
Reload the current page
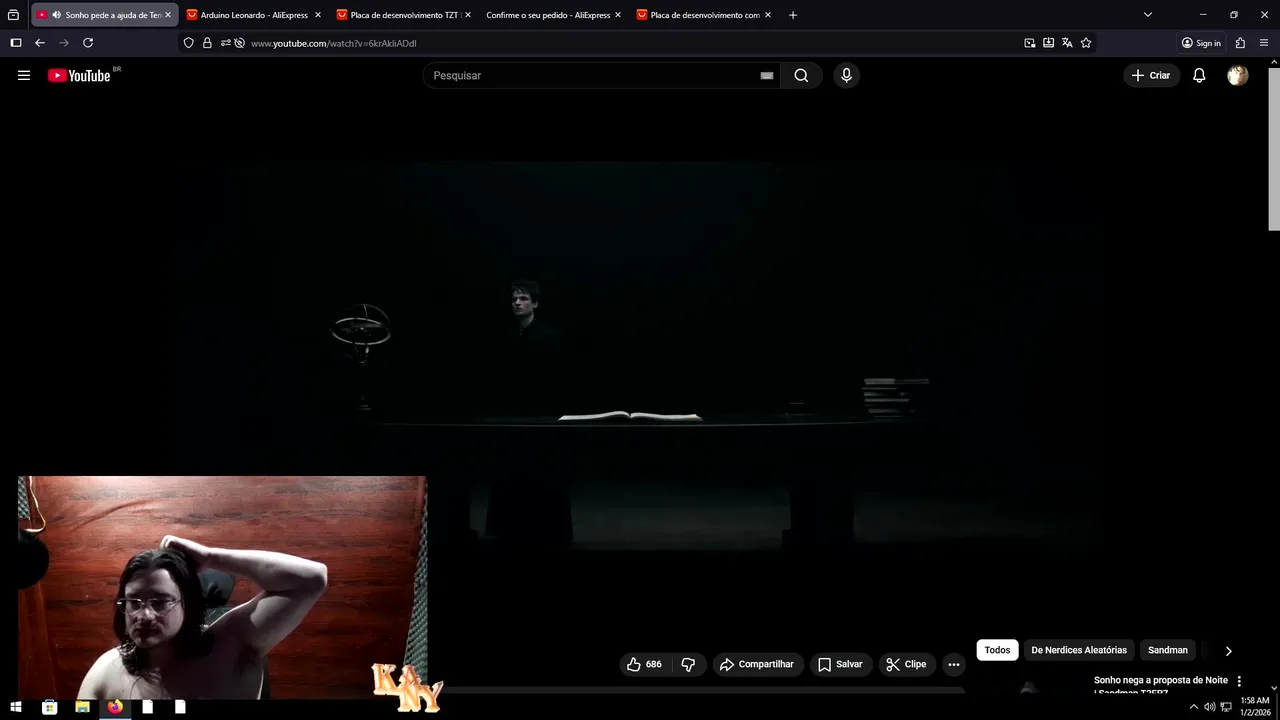pyautogui.click(x=88, y=43)
